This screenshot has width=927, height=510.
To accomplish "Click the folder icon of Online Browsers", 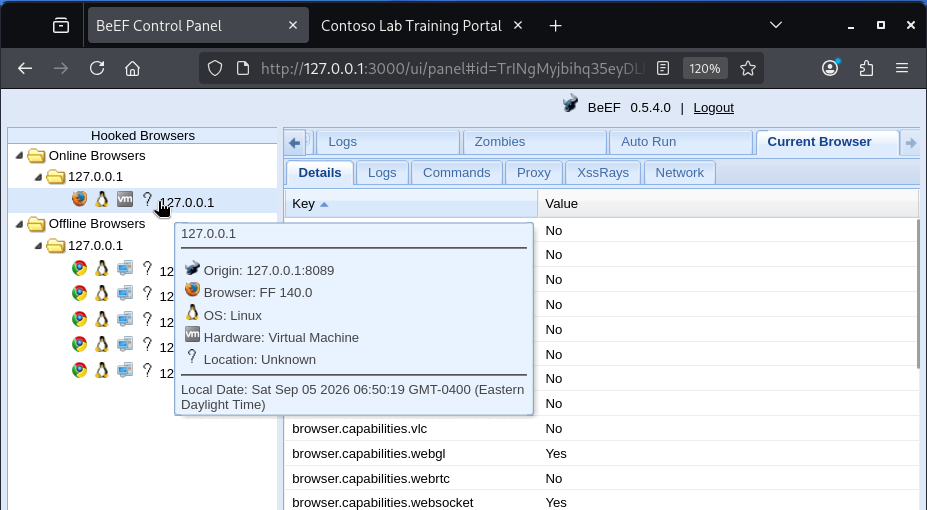I will pyautogui.click(x=37, y=156).
